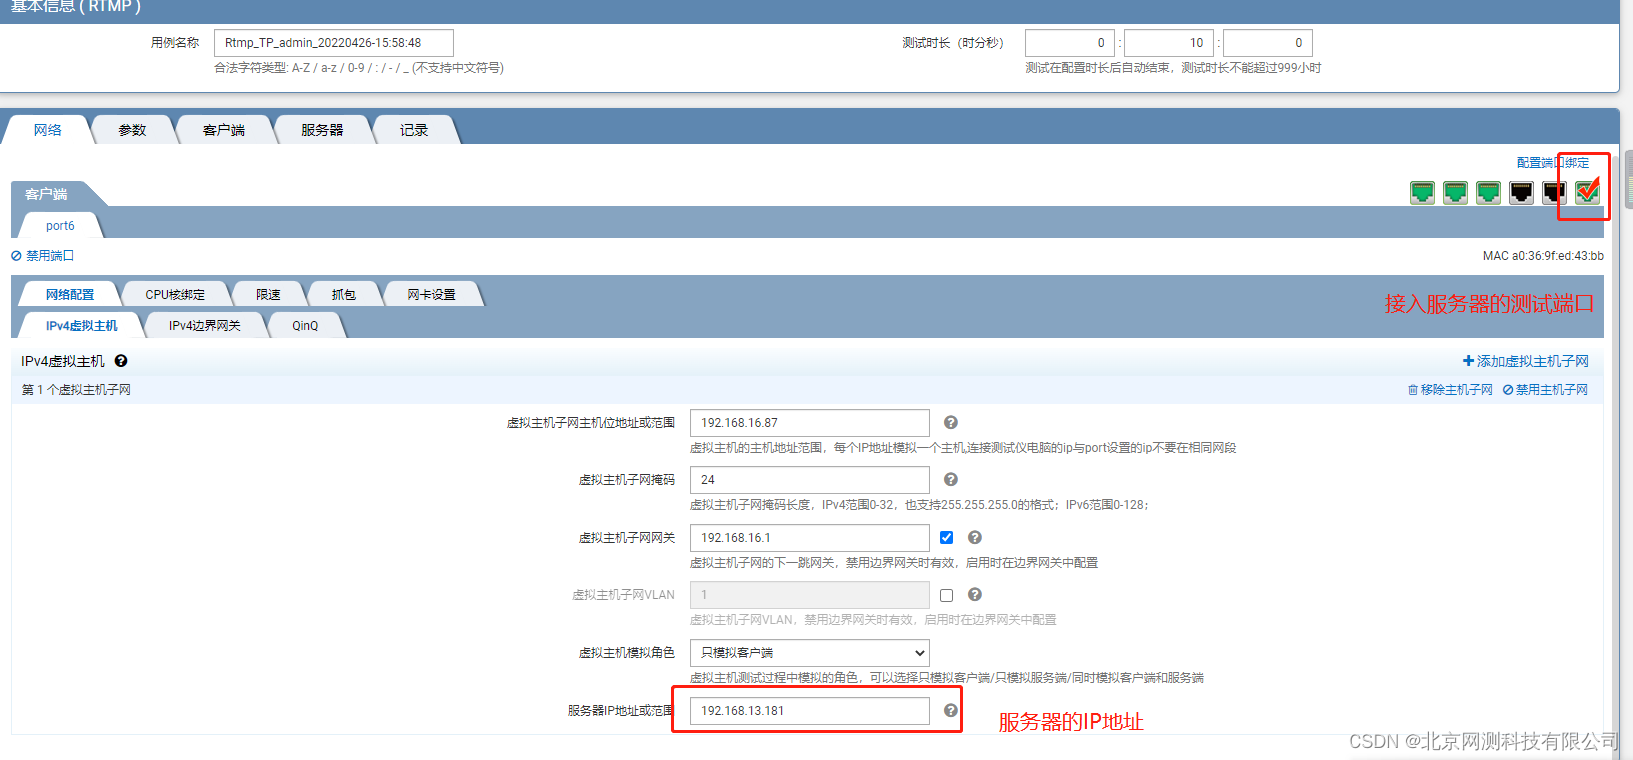This screenshot has height=760, width=1633.
Task: Focus the 用例名称 input field
Action: 334,43
